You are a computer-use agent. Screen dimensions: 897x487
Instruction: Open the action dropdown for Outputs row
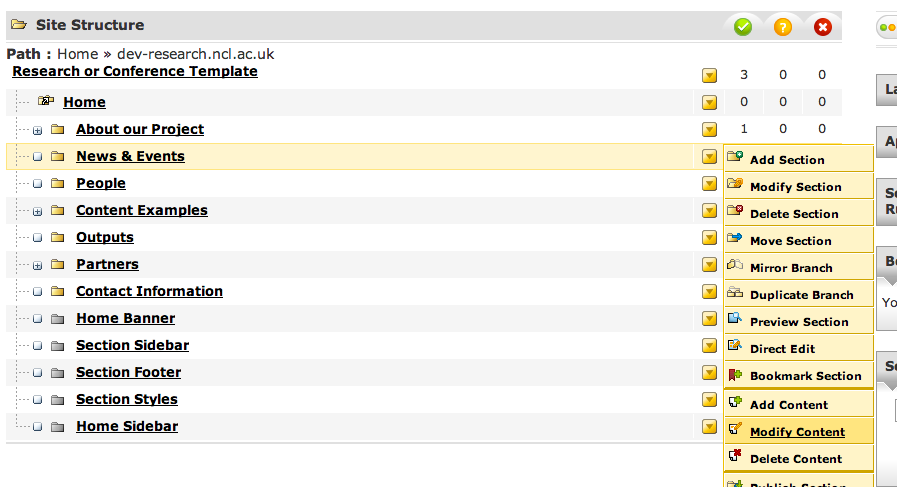click(709, 238)
